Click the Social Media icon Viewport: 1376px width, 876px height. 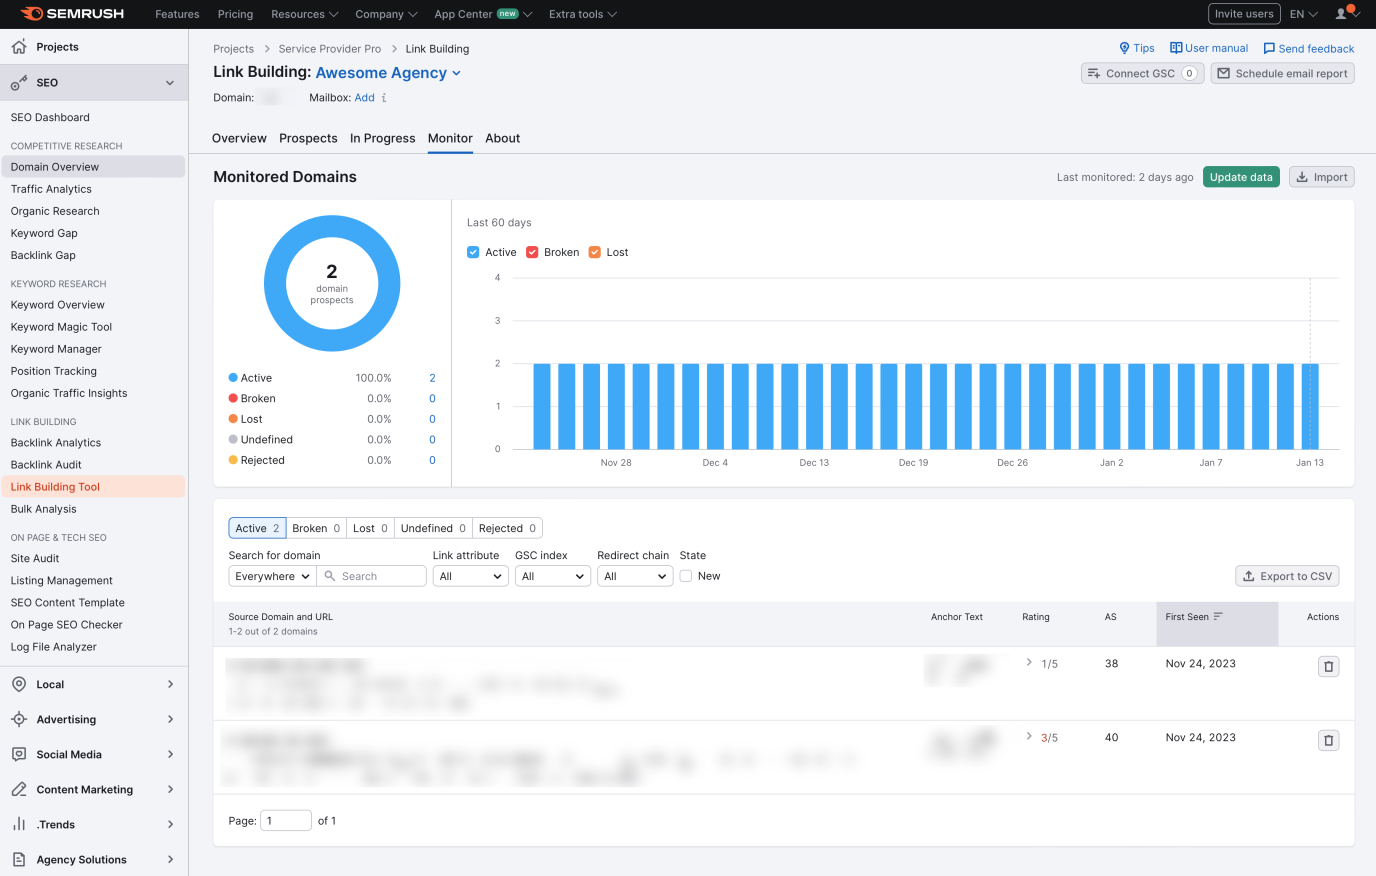(x=19, y=754)
